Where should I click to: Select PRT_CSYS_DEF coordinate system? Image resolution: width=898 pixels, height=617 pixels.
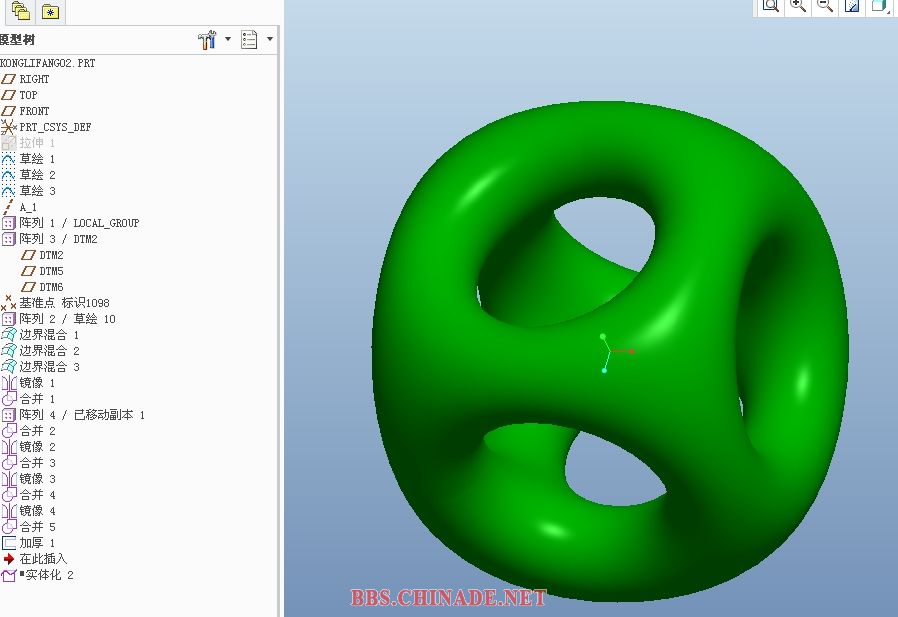pos(46,127)
